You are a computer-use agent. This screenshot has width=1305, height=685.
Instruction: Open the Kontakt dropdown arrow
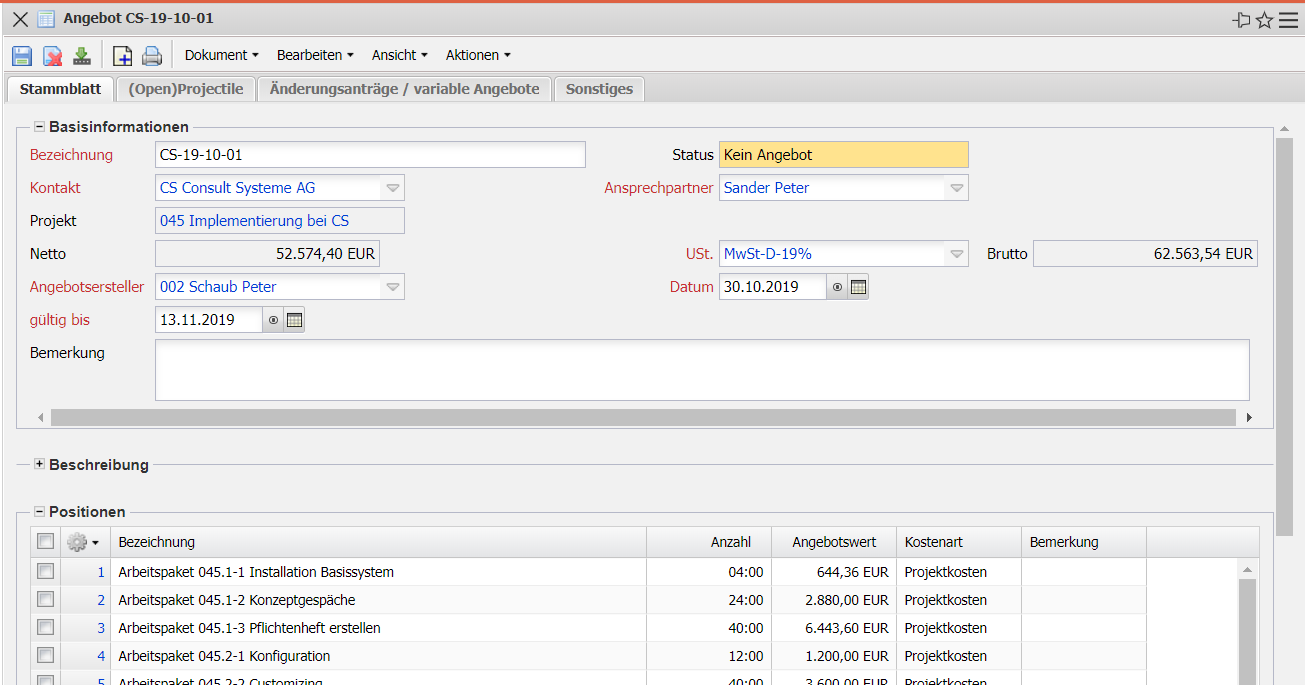click(393, 188)
